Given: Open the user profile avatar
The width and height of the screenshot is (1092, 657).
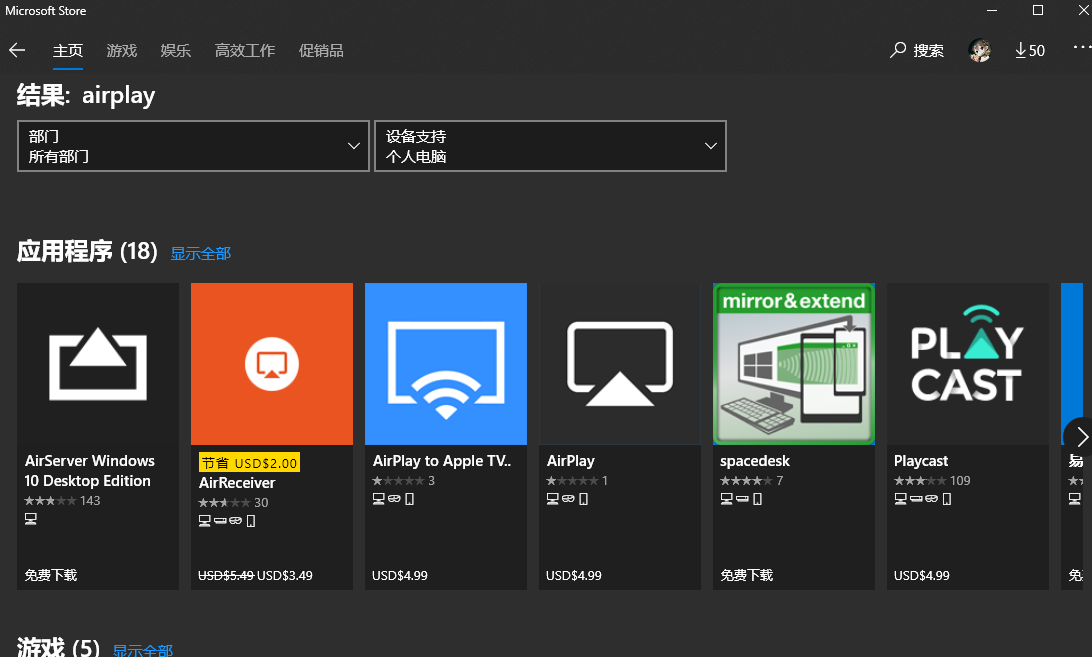Looking at the screenshot, I should [979, 50].
